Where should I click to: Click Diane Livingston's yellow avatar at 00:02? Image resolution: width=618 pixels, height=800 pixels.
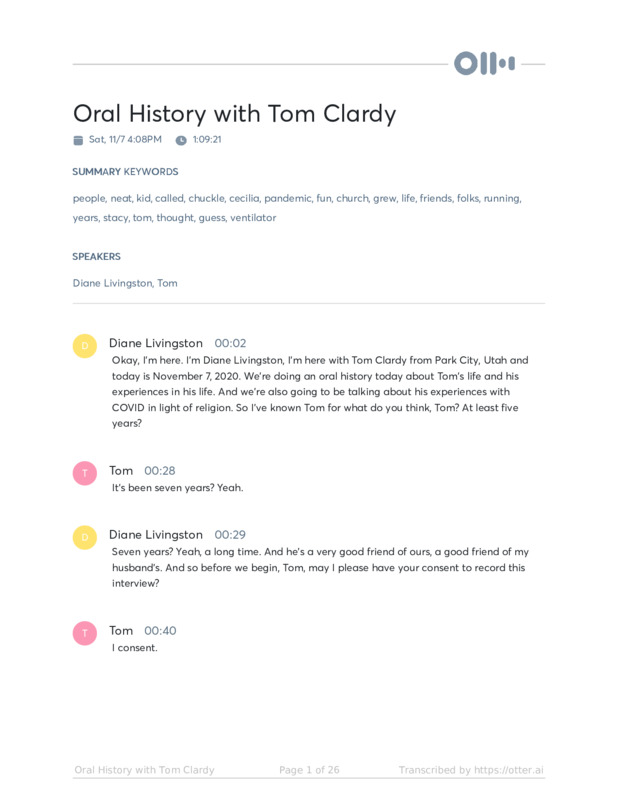coord(85,346)
